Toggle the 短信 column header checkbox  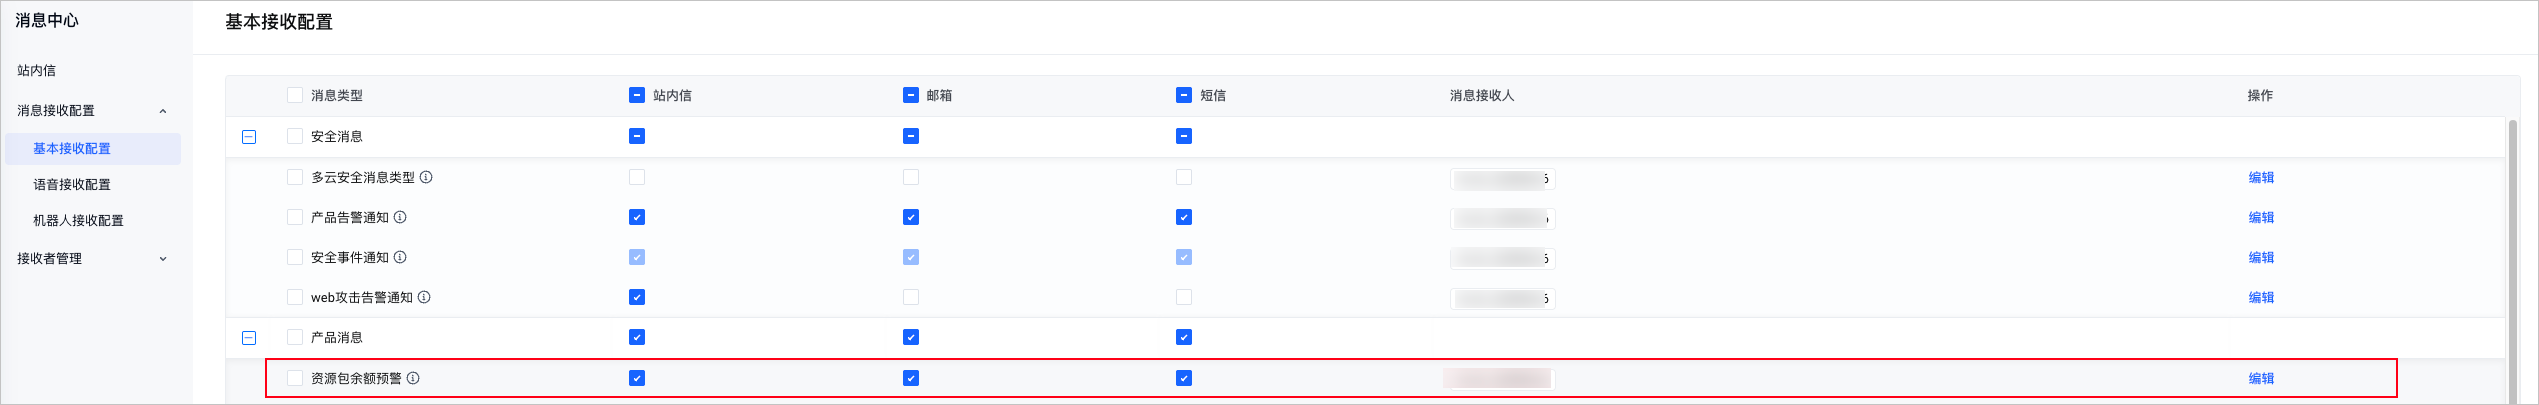(1184, 95)
